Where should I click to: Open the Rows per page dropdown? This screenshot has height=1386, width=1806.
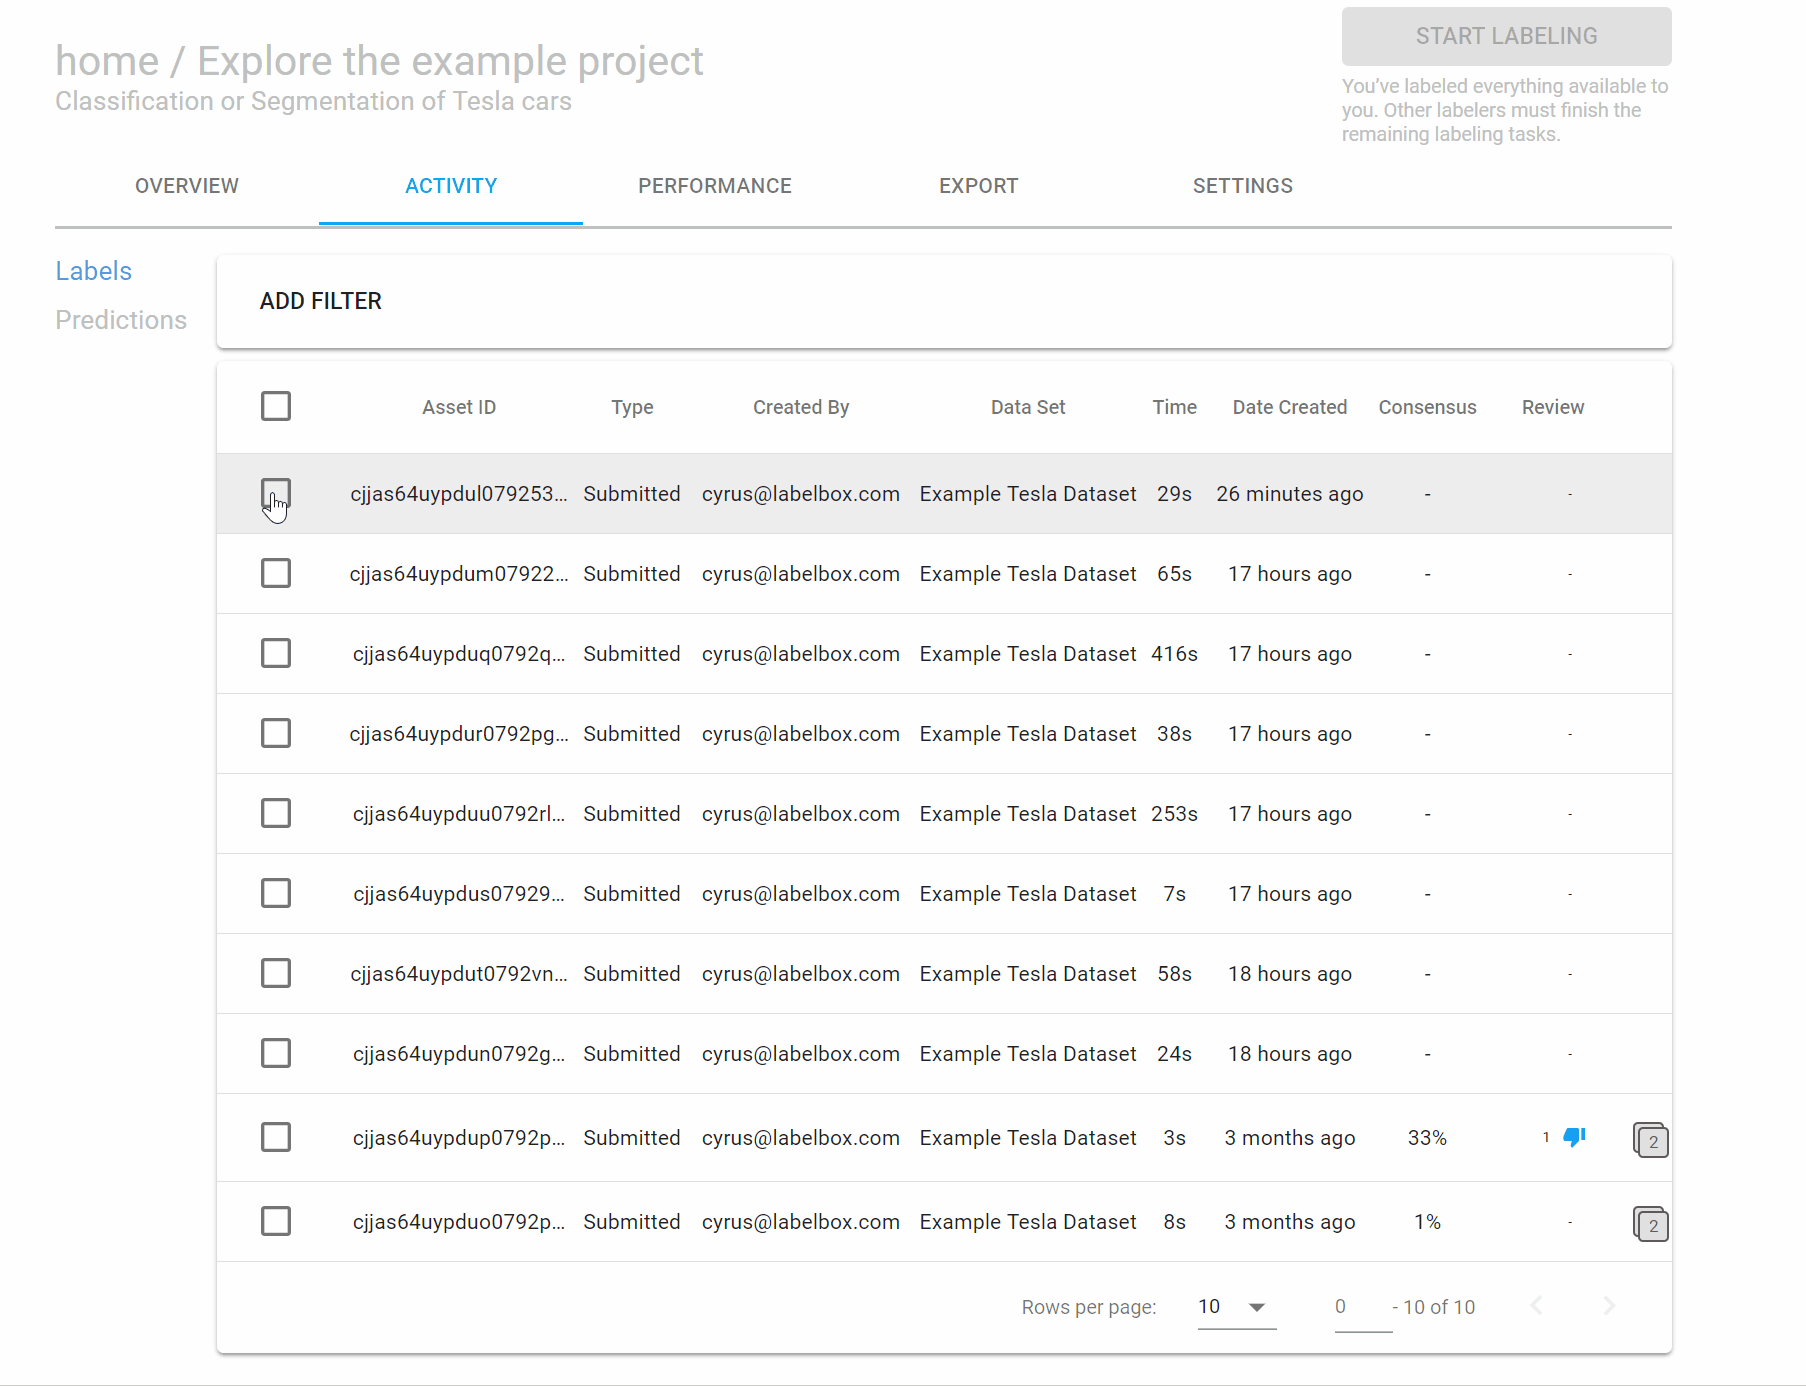1236,1307
